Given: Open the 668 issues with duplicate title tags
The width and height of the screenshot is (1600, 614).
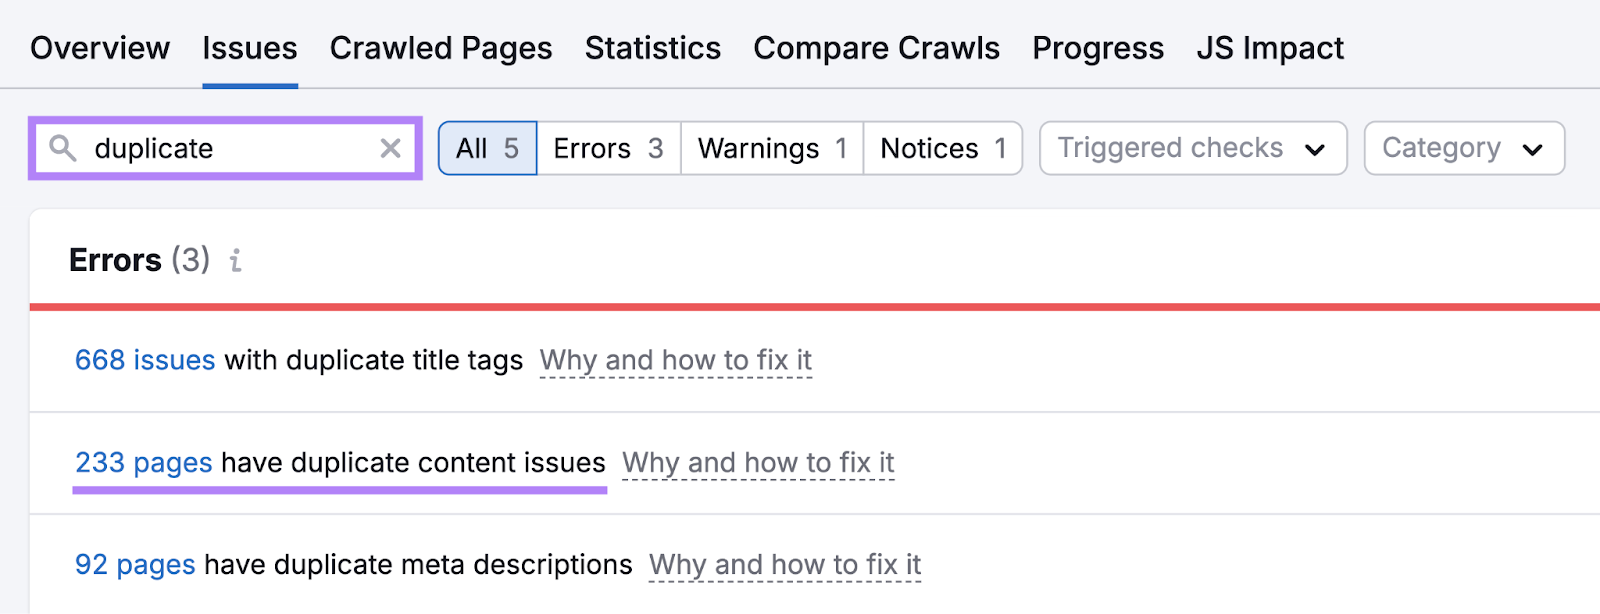Looking at the screenshot, I should [x=144, y=361].
